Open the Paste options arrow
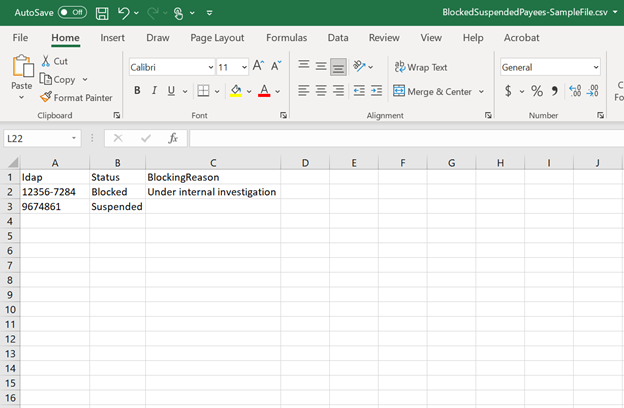624x408 pixels. 21,97
